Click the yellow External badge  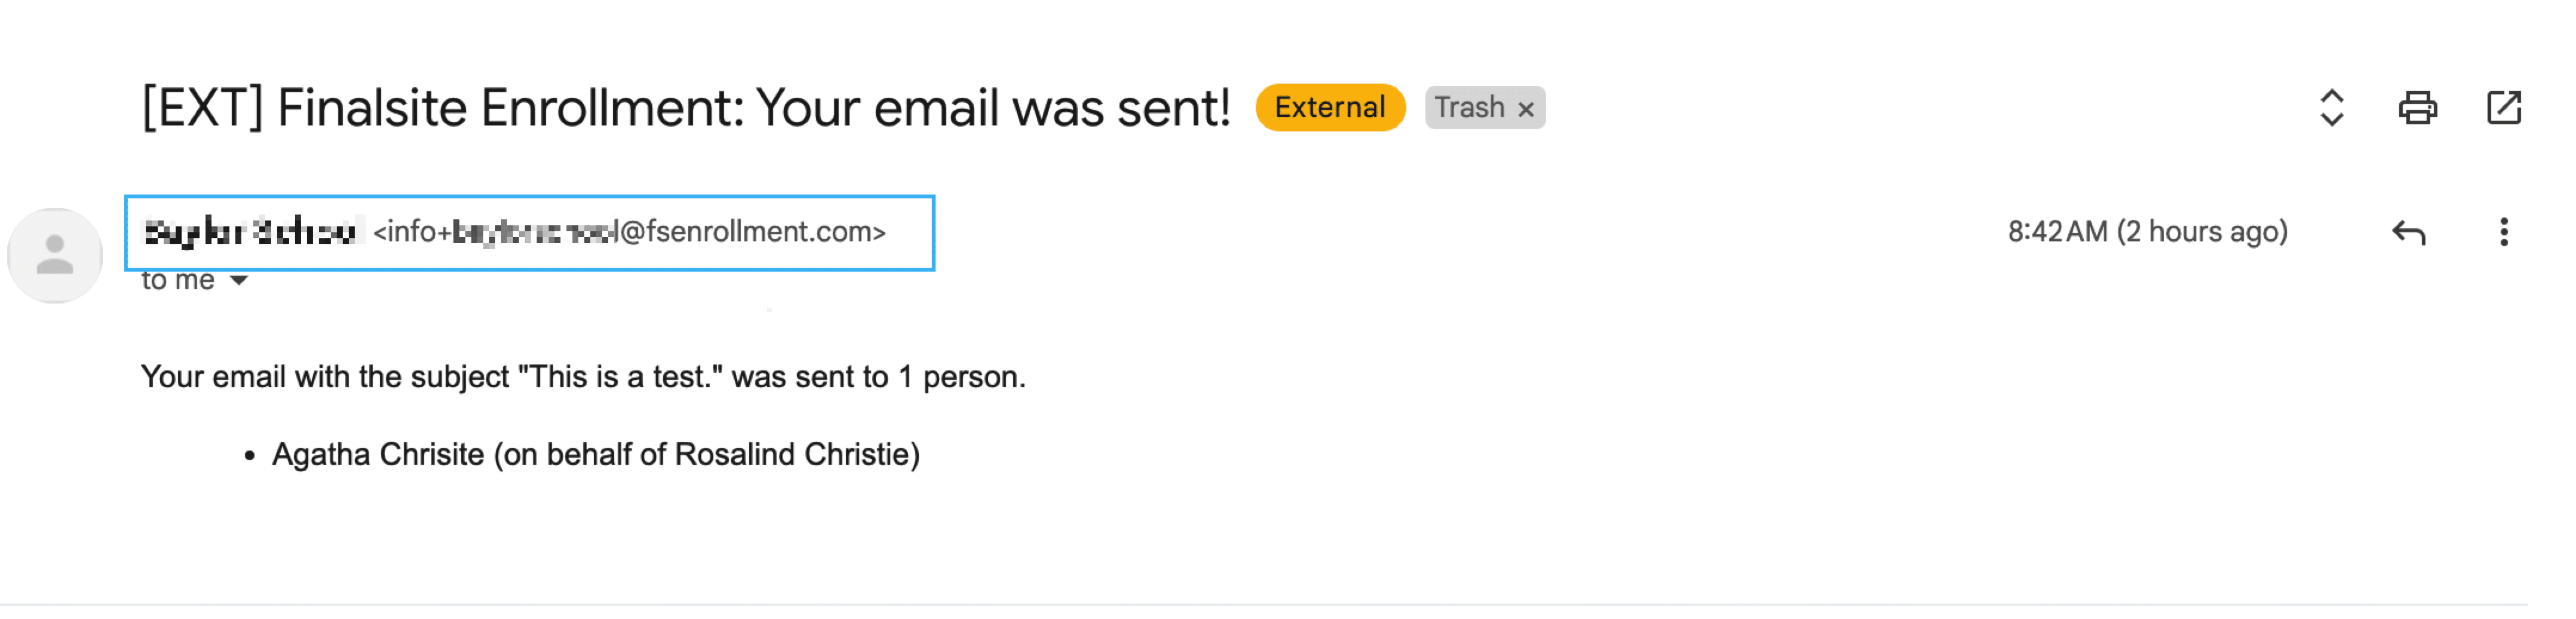tap(1329, 107)
